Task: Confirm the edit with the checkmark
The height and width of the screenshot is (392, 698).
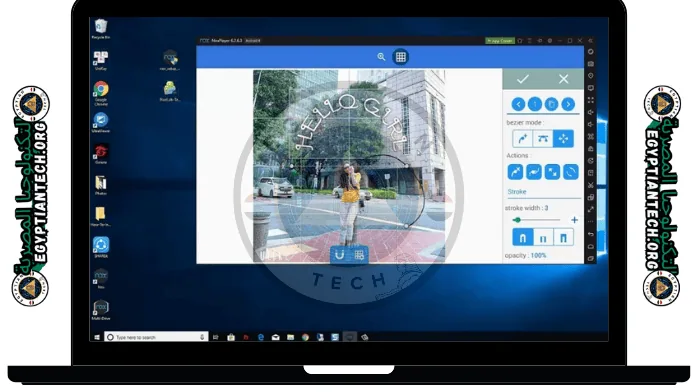Action: coord(523,79)
